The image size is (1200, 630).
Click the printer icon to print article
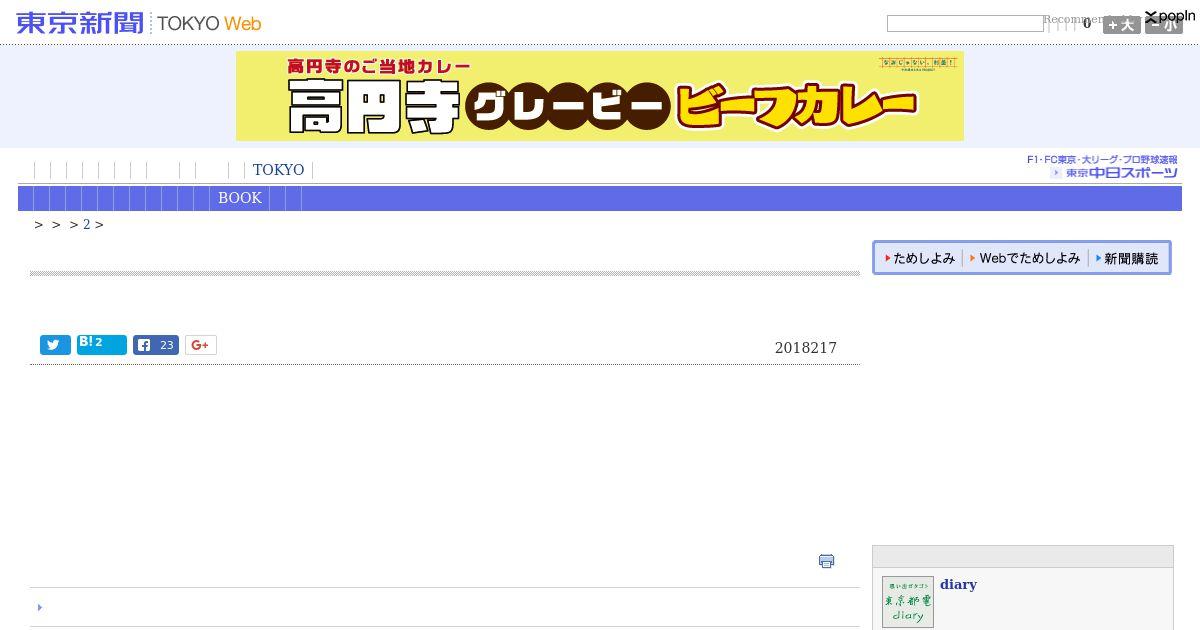click(x=826, y=561)
